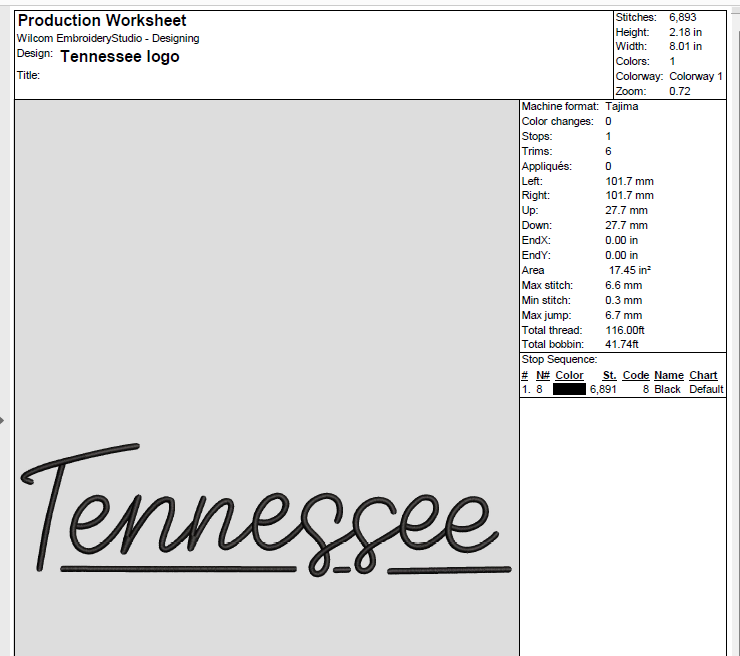Click the Max stitch value 6.6 mm
This screenshot has width=740, height=656.
(623, 286)
